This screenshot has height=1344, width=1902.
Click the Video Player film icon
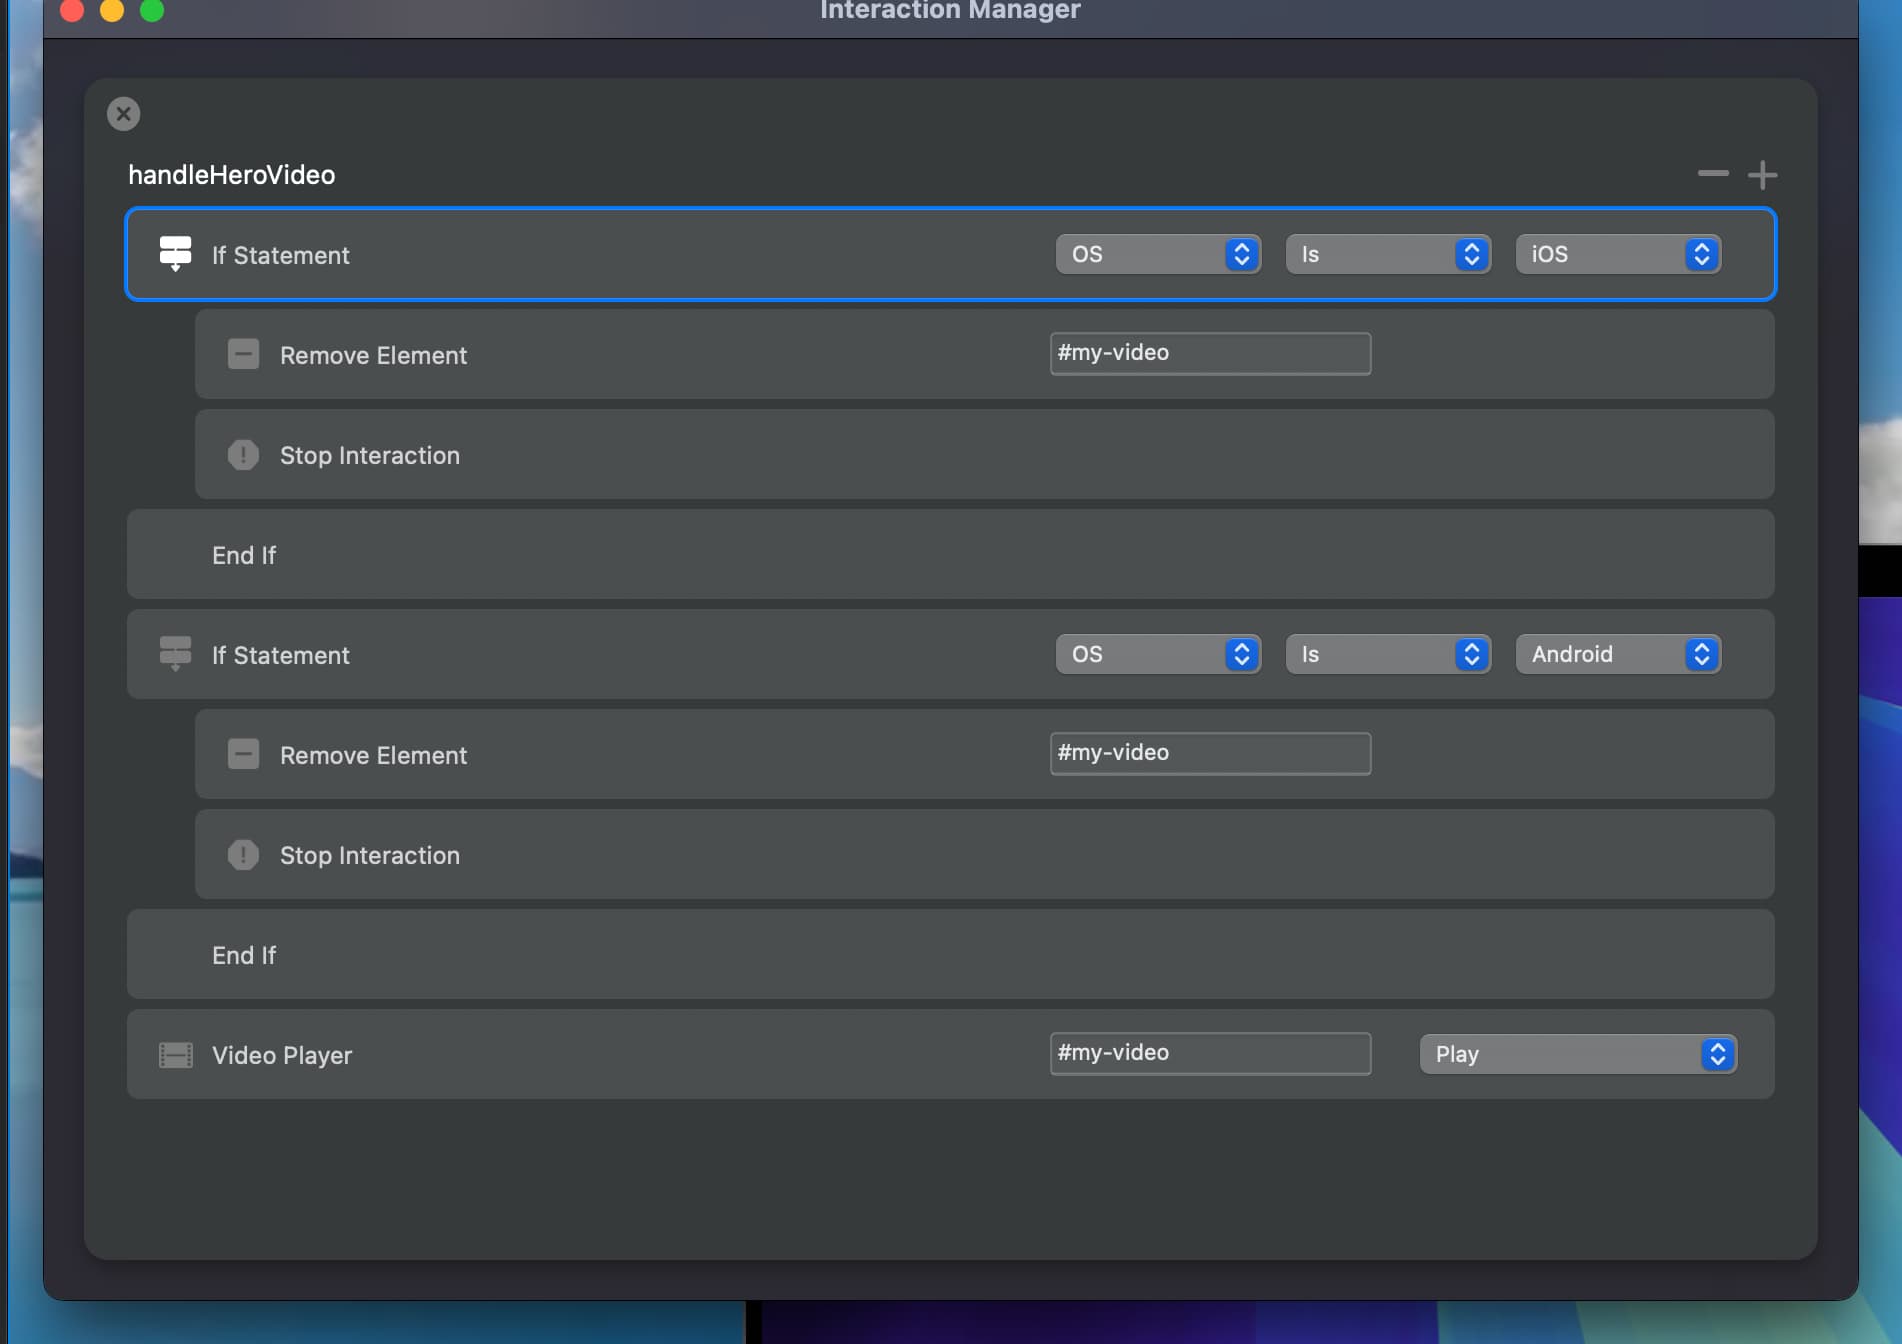[x=176, y=1055]
